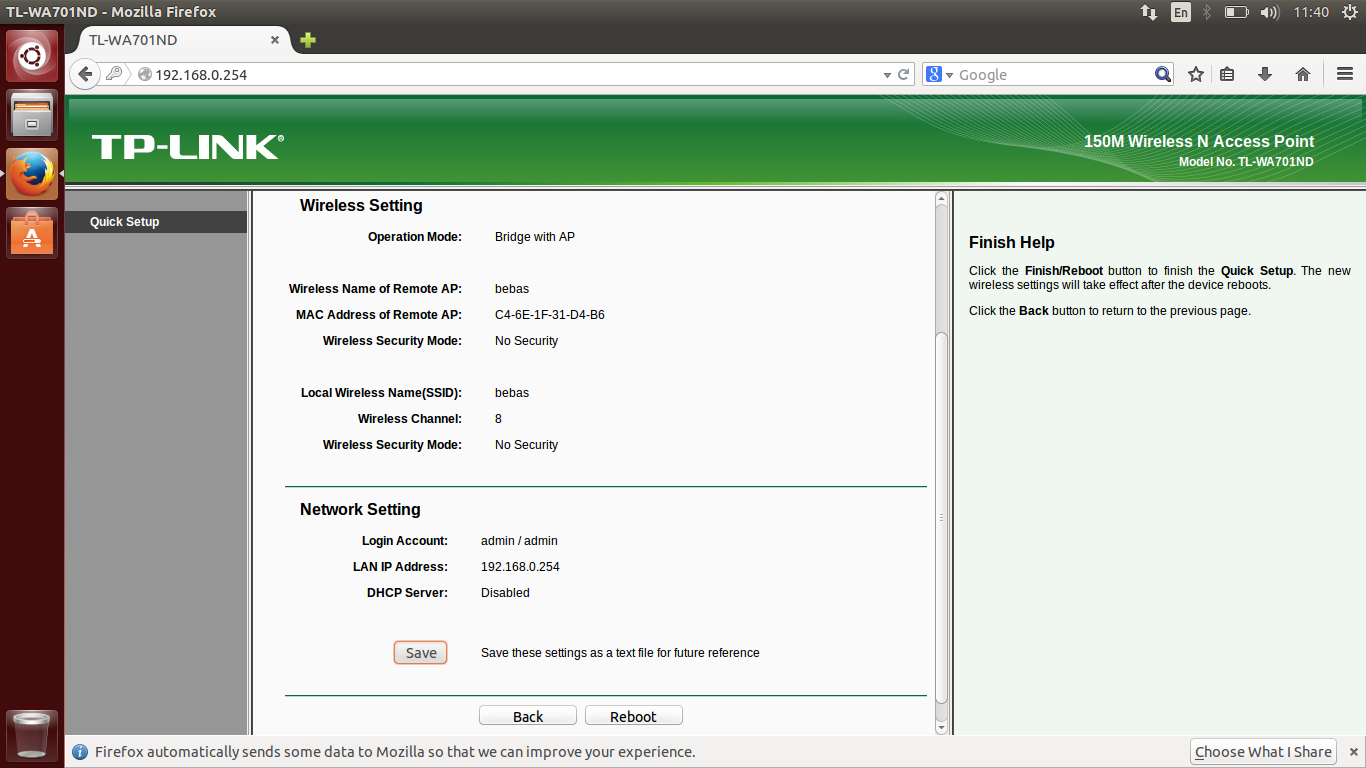This screenshot has width=1366, height=768.
Task: Open the system power gear menu
Action: coord(1349,12)
